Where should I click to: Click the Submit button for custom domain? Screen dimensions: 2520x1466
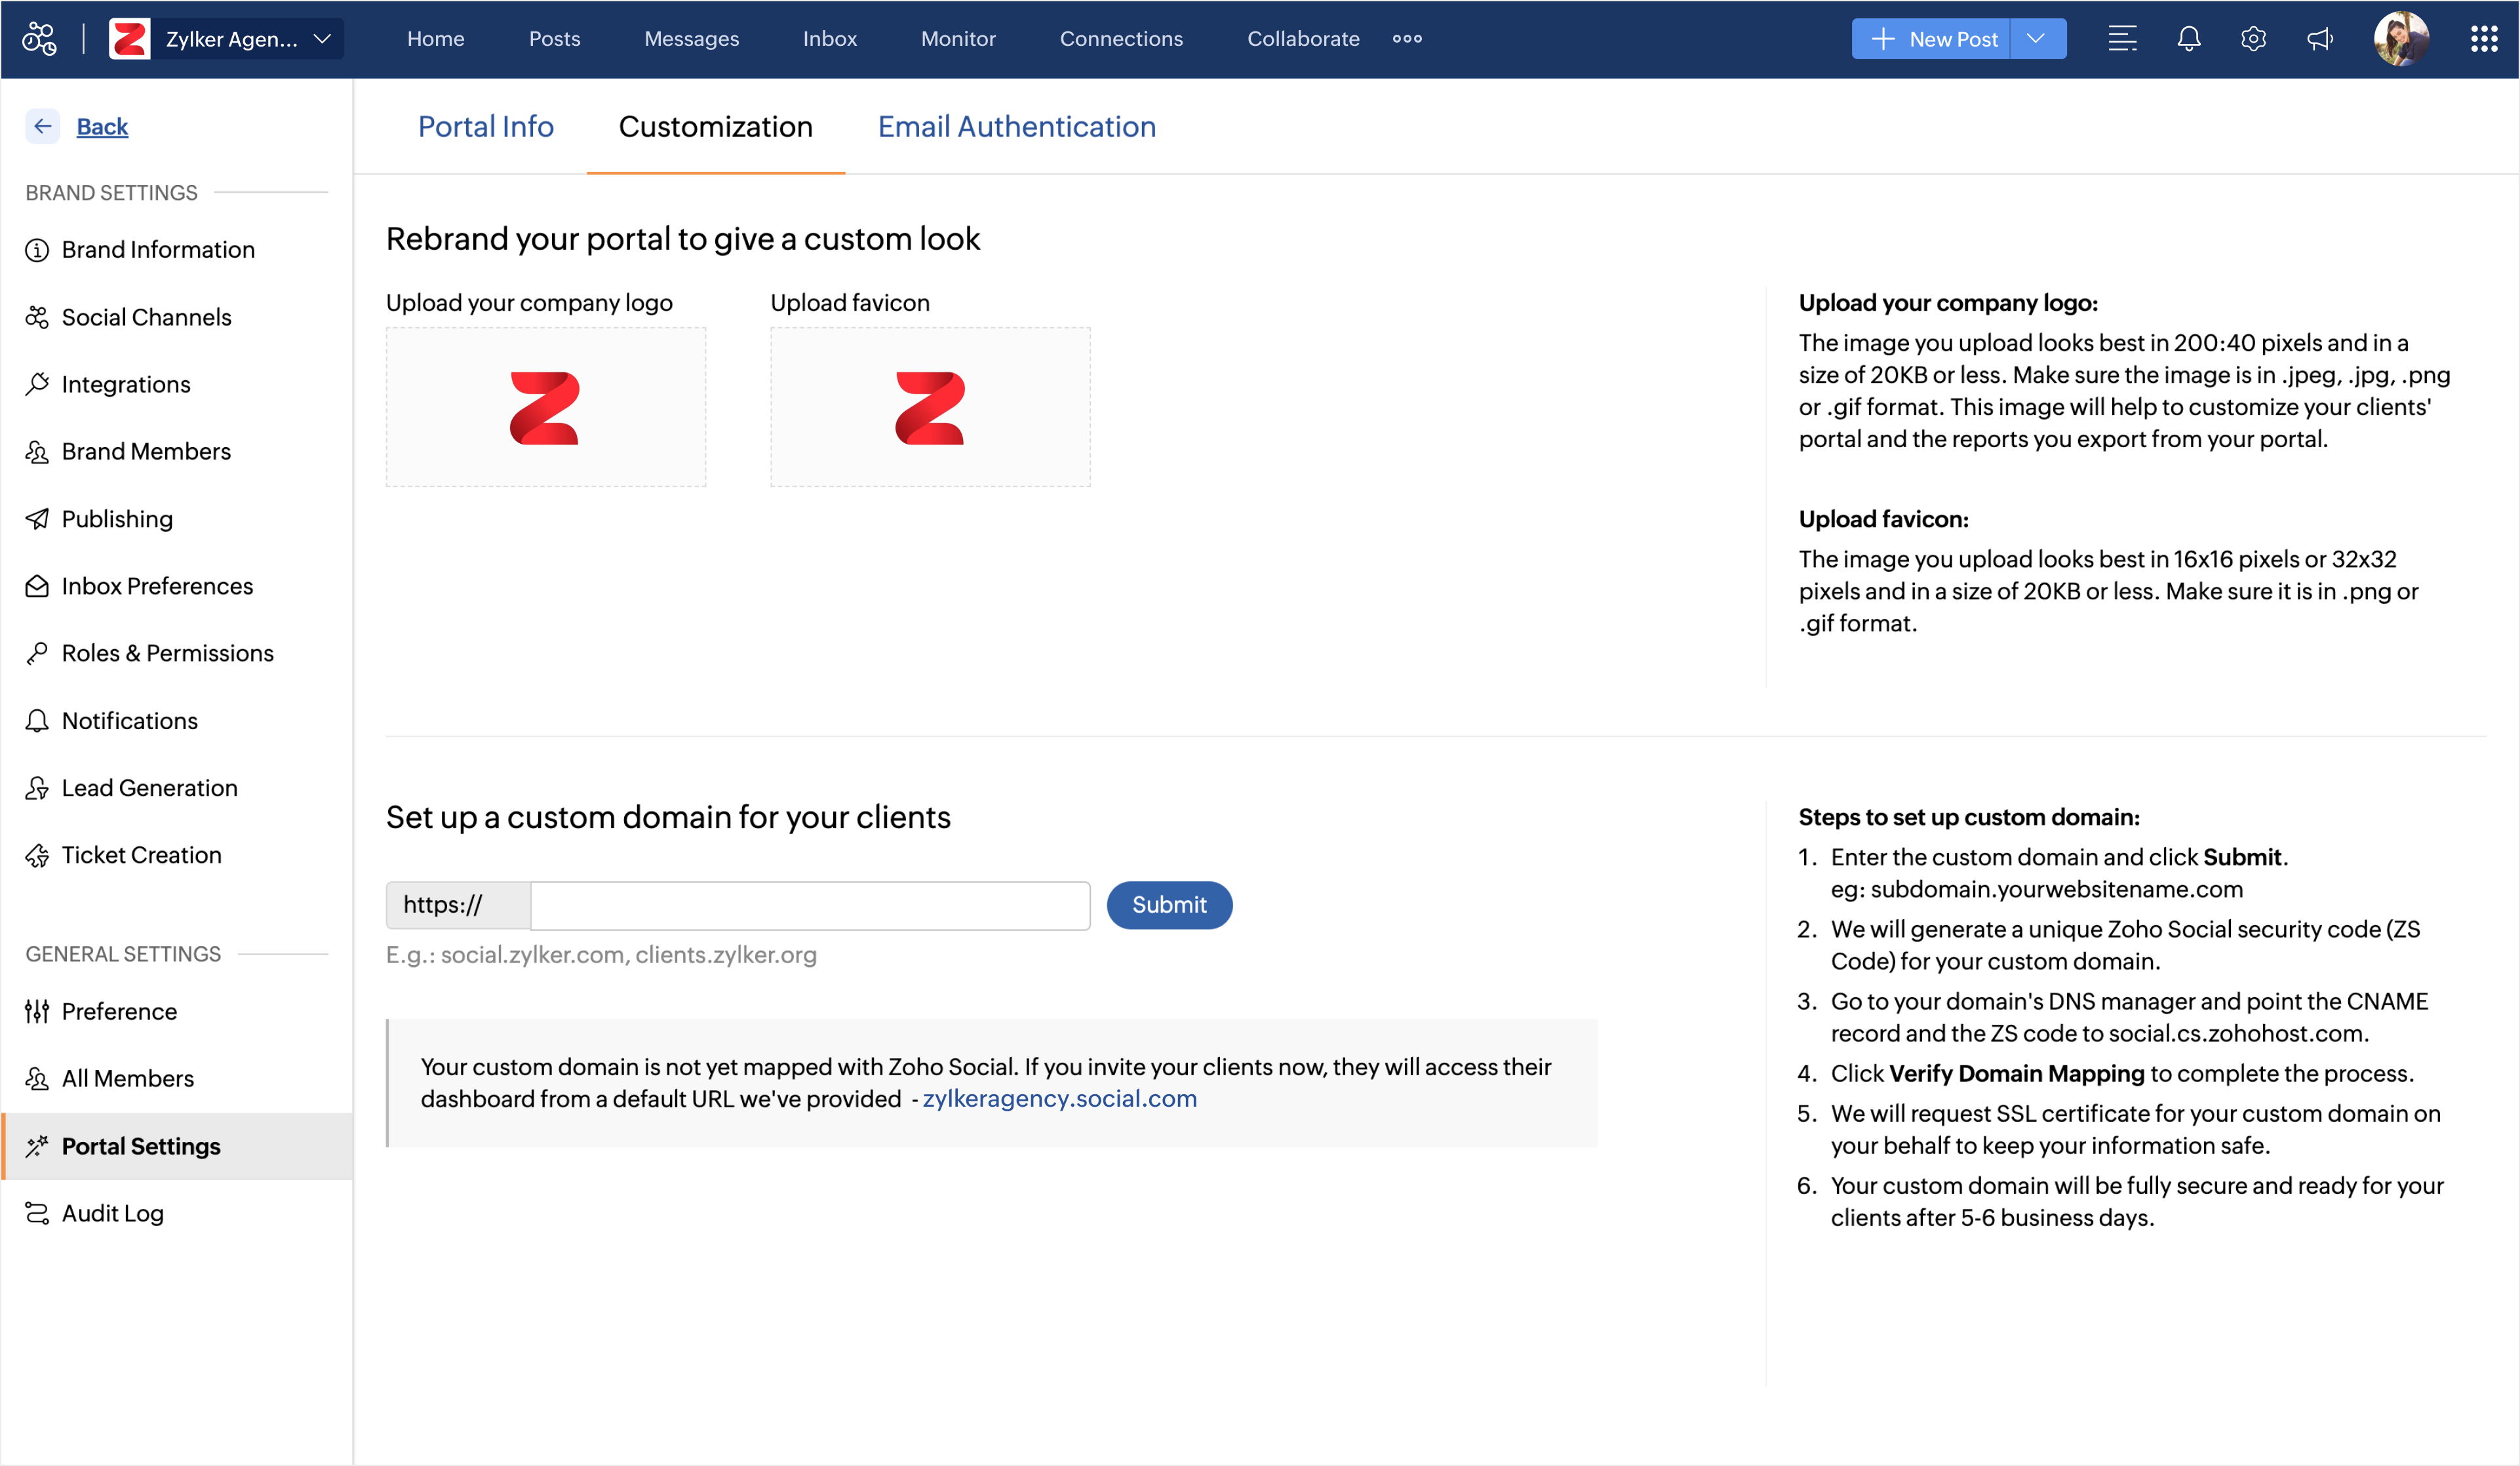tap(1168, 905)
